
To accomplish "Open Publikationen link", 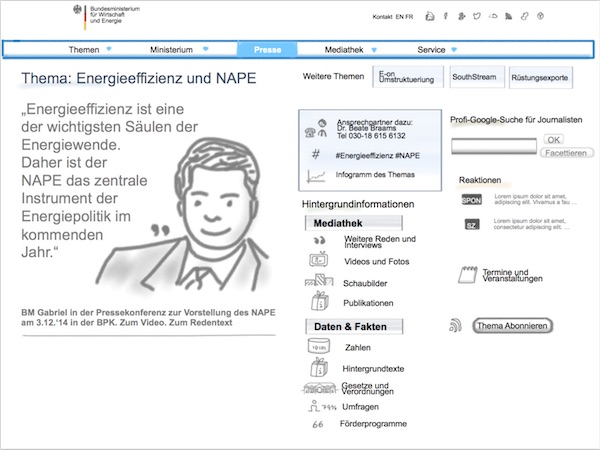I will click(368, 303).
